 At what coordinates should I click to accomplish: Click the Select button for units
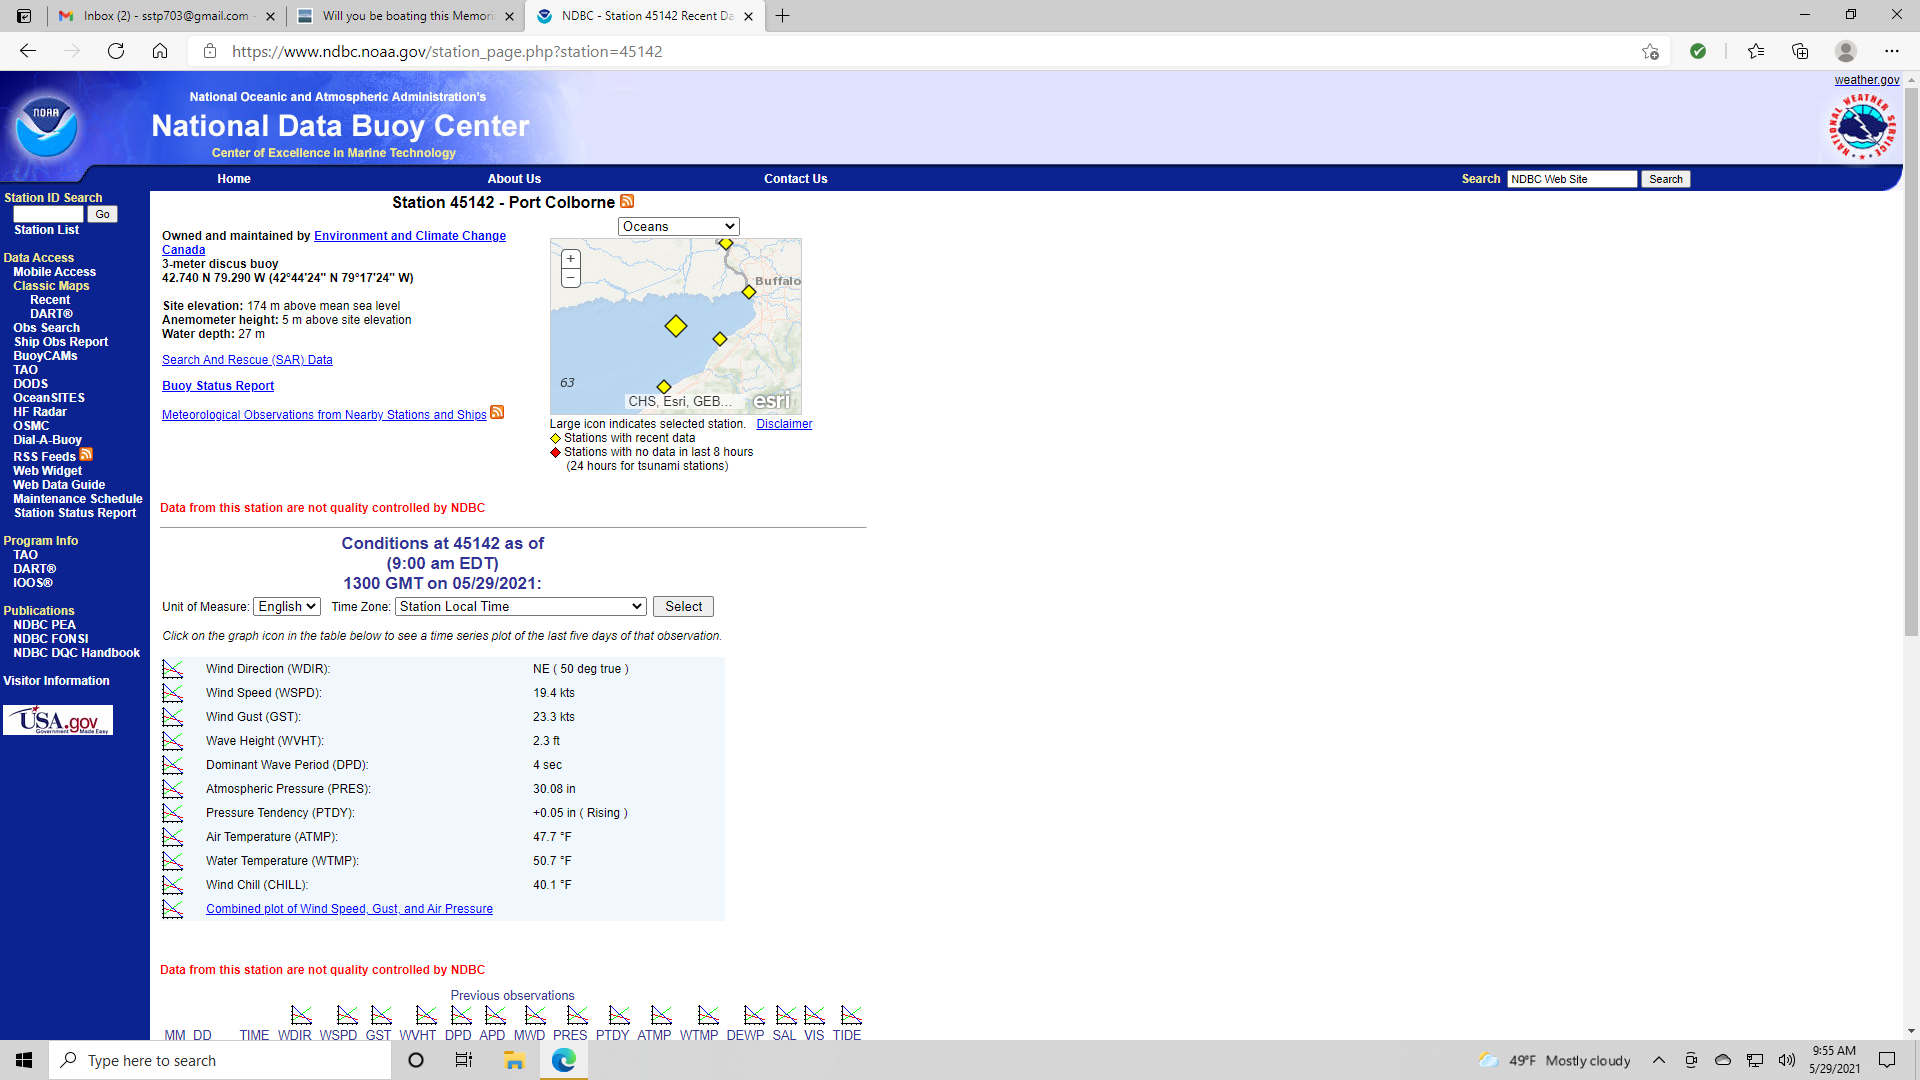pos(684,607)
